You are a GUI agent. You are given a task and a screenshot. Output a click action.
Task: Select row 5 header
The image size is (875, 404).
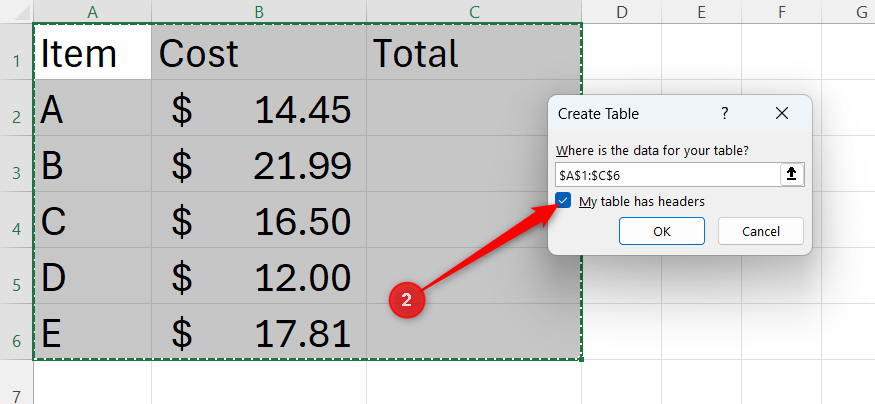point(17,276)
